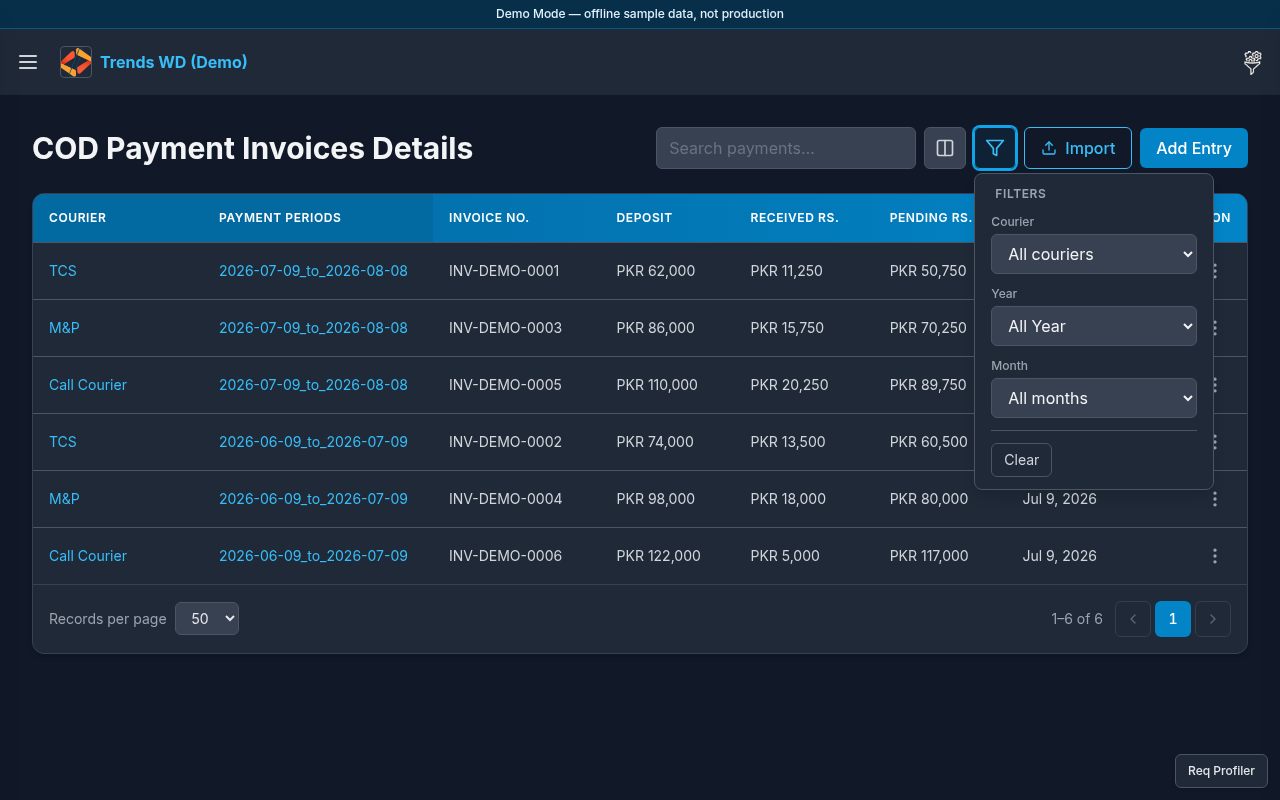Open M&P courier link for INV-DEMO-0004
Viewport: 1280px width, 800px height.
tap(64, 499)
